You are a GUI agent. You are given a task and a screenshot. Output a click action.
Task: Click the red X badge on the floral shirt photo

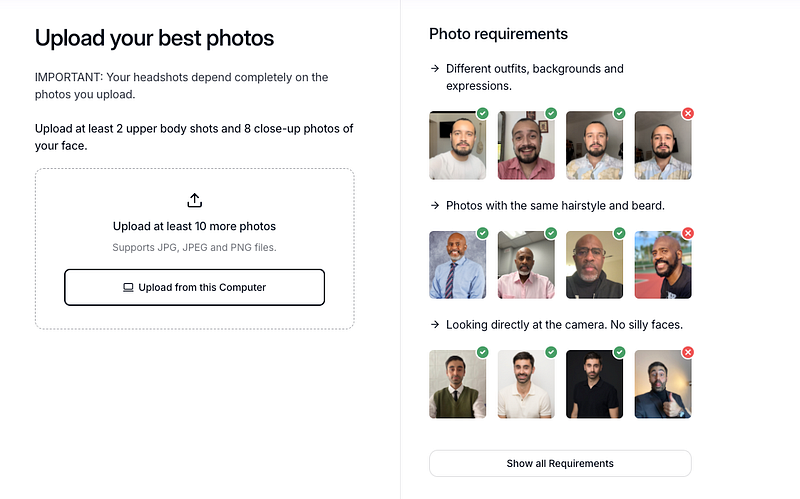pyautogui.click(x=688, y=113)
